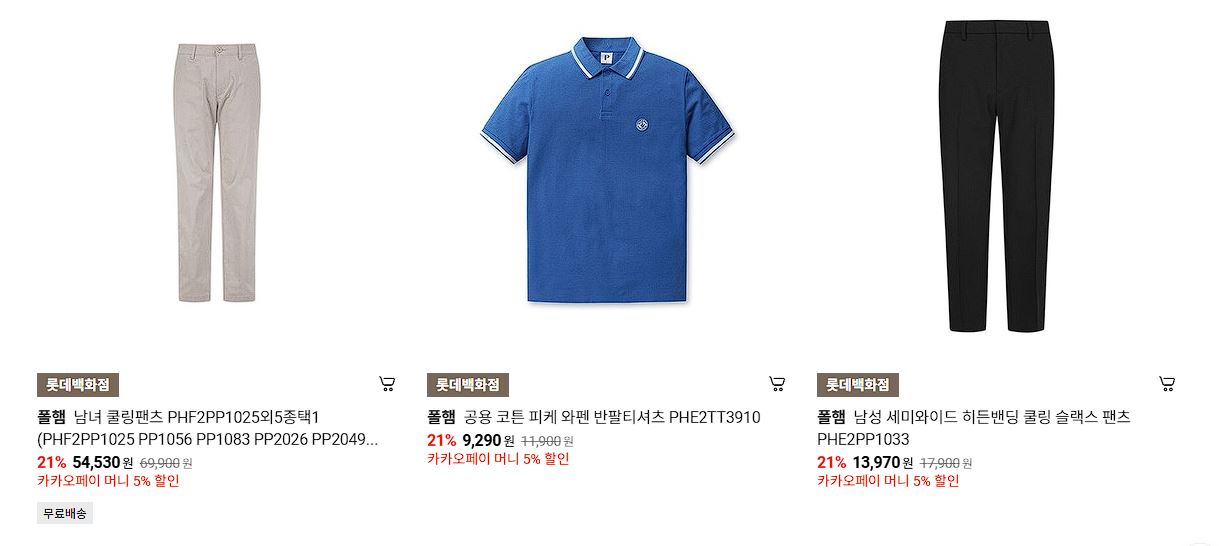
Task: Click 롯데백화점 badge above the polo shirt title
Action: pyautogui.click(x=468, y=385)
